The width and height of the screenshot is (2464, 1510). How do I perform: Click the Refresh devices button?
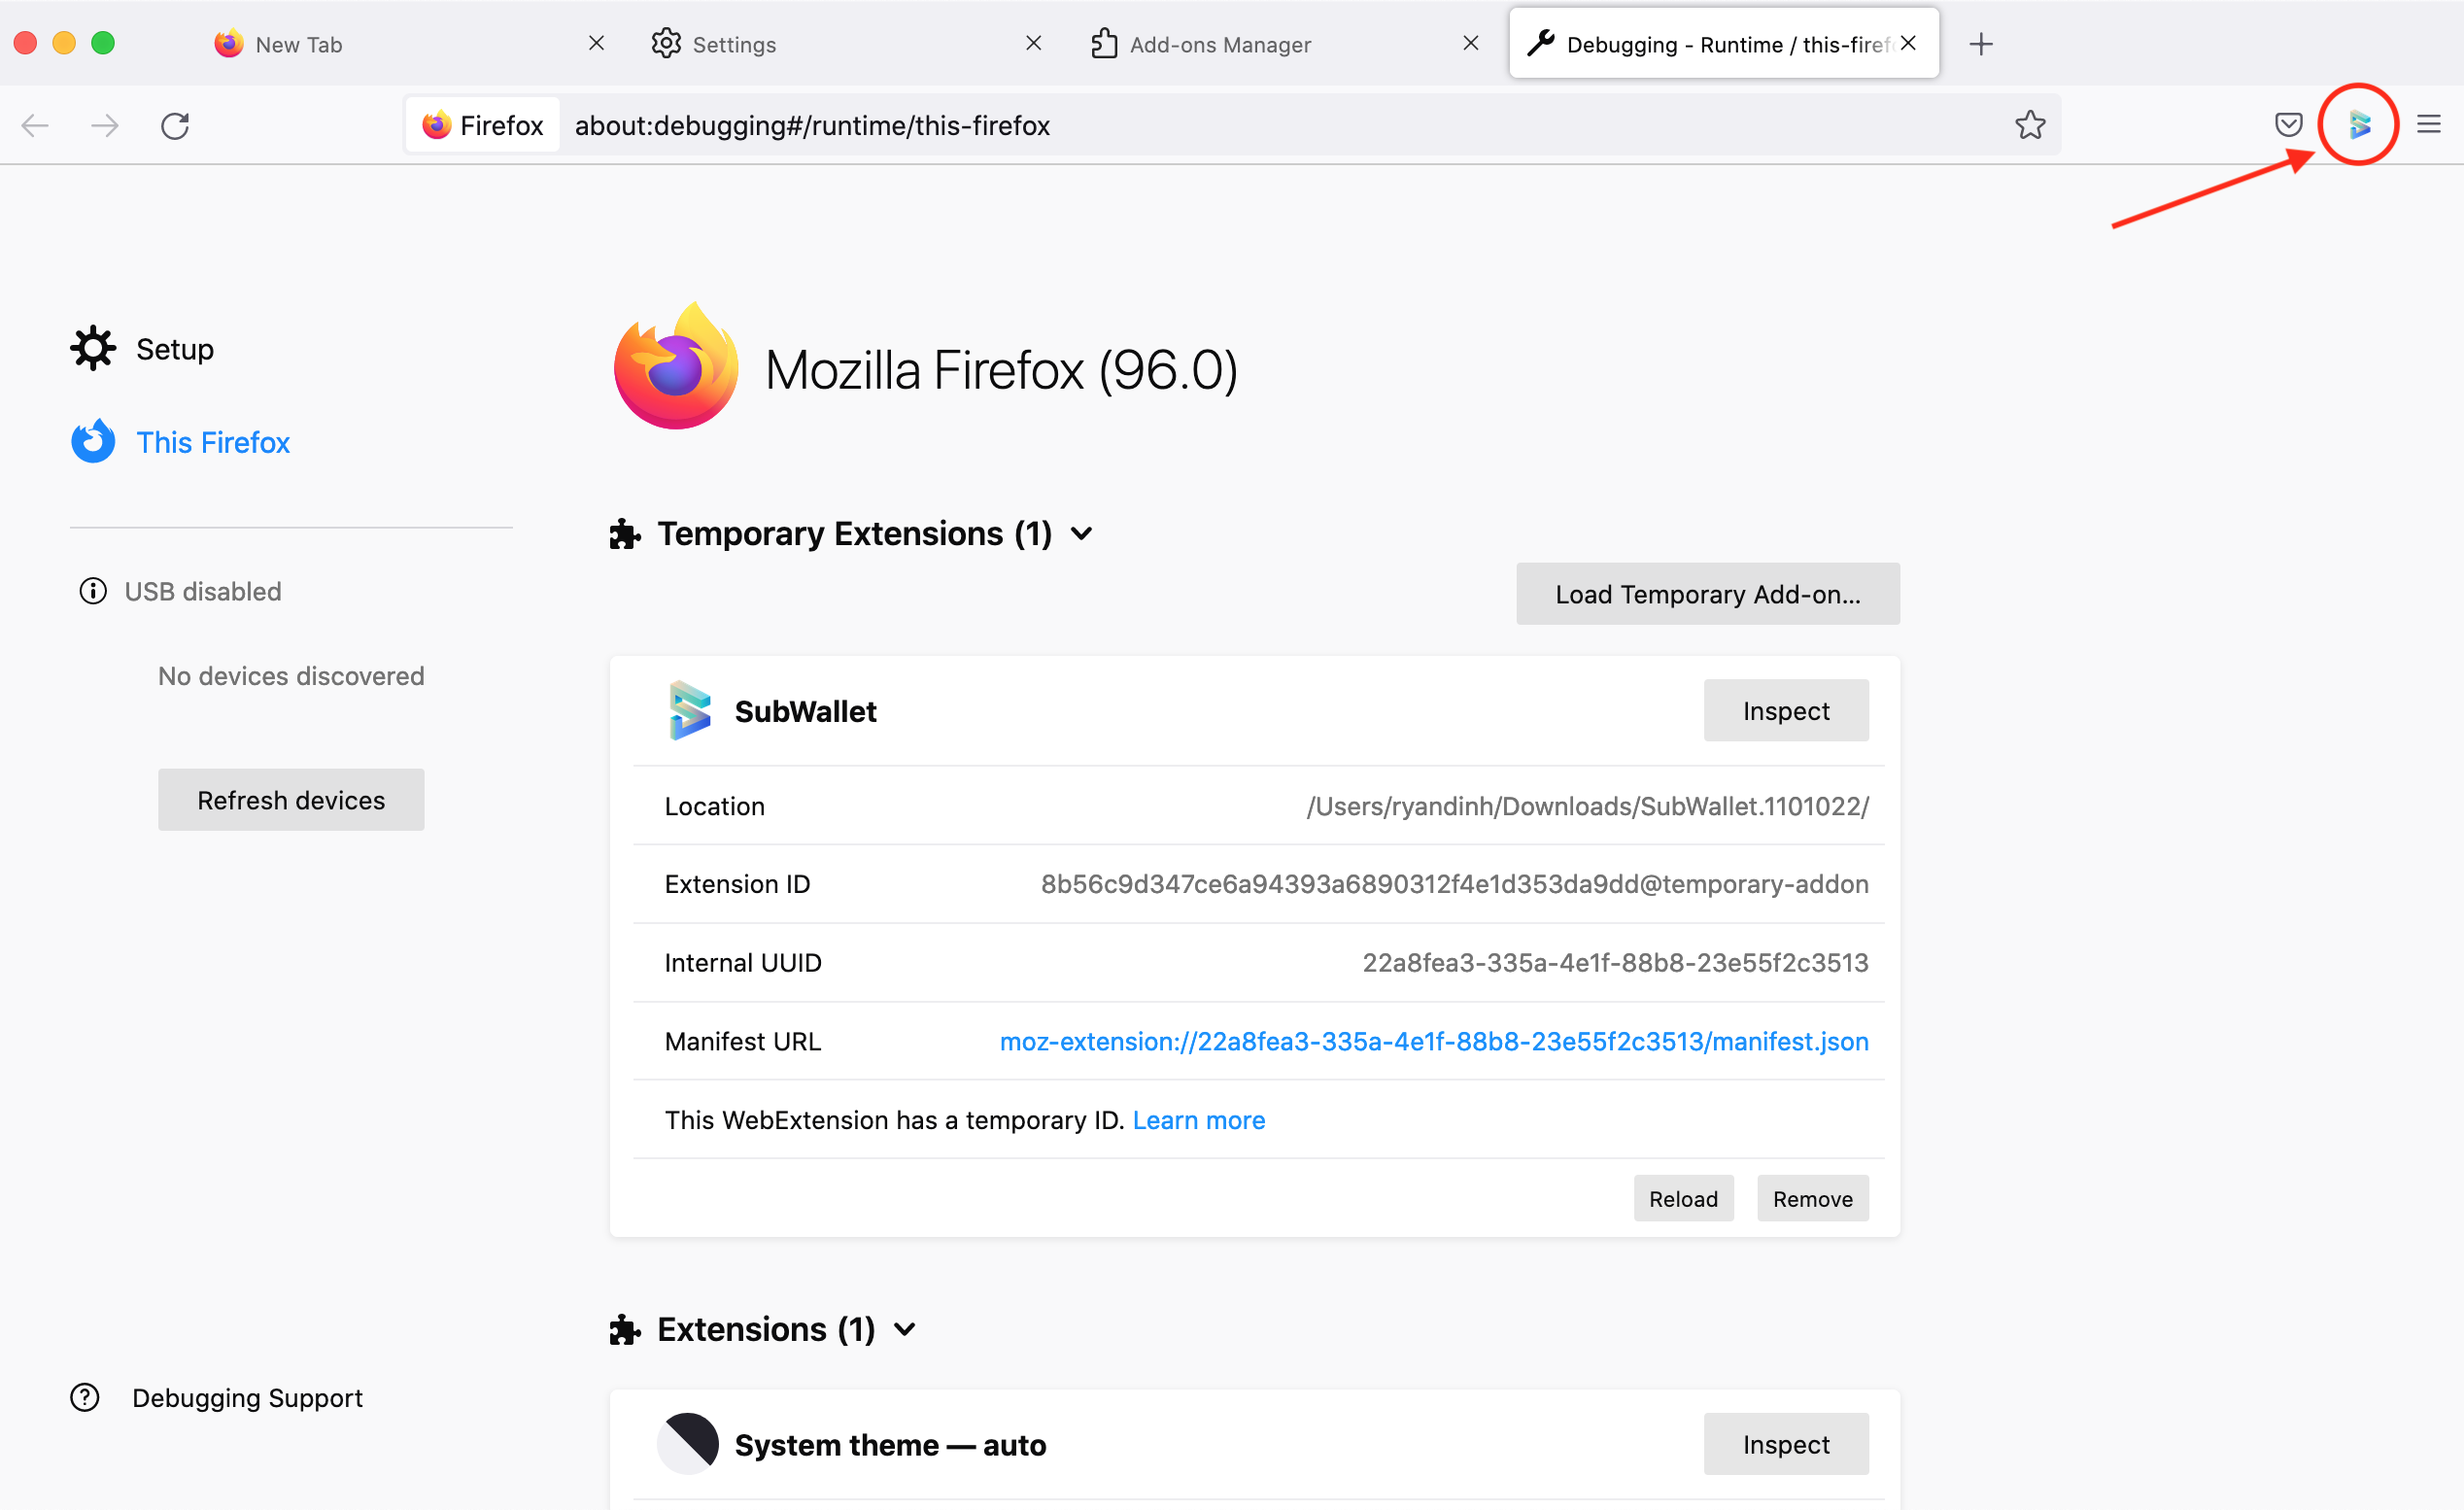point(291,800)
